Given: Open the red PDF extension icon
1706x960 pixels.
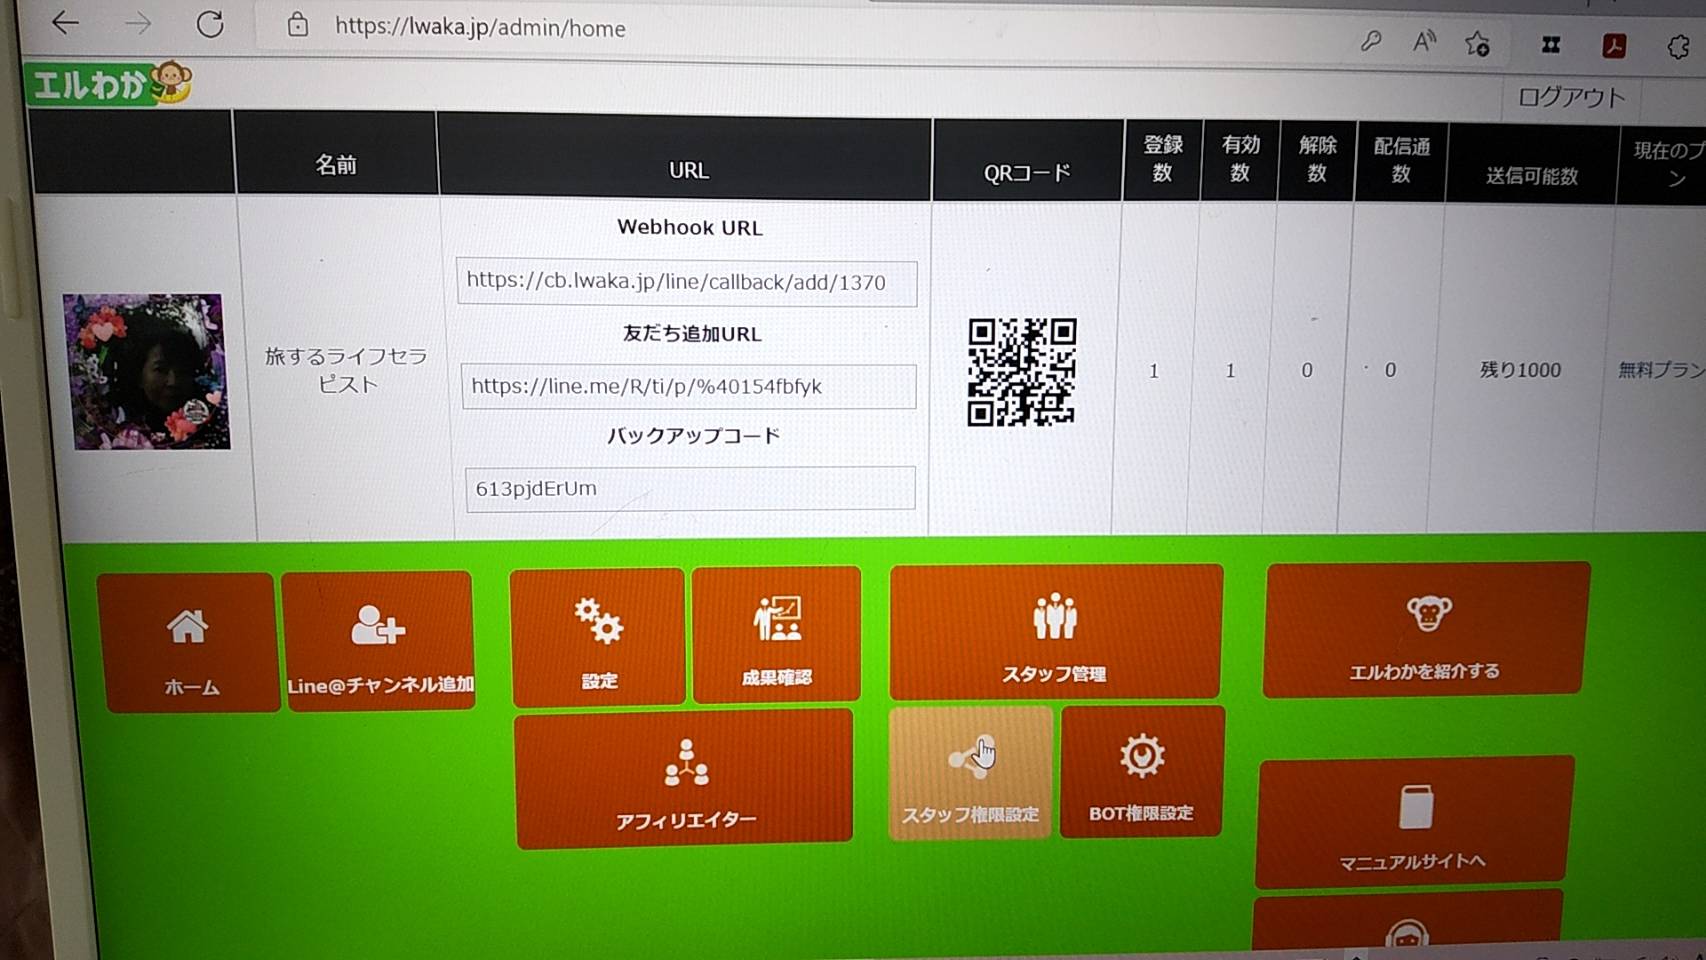Looking at the screenshot, I should 1613,45.
